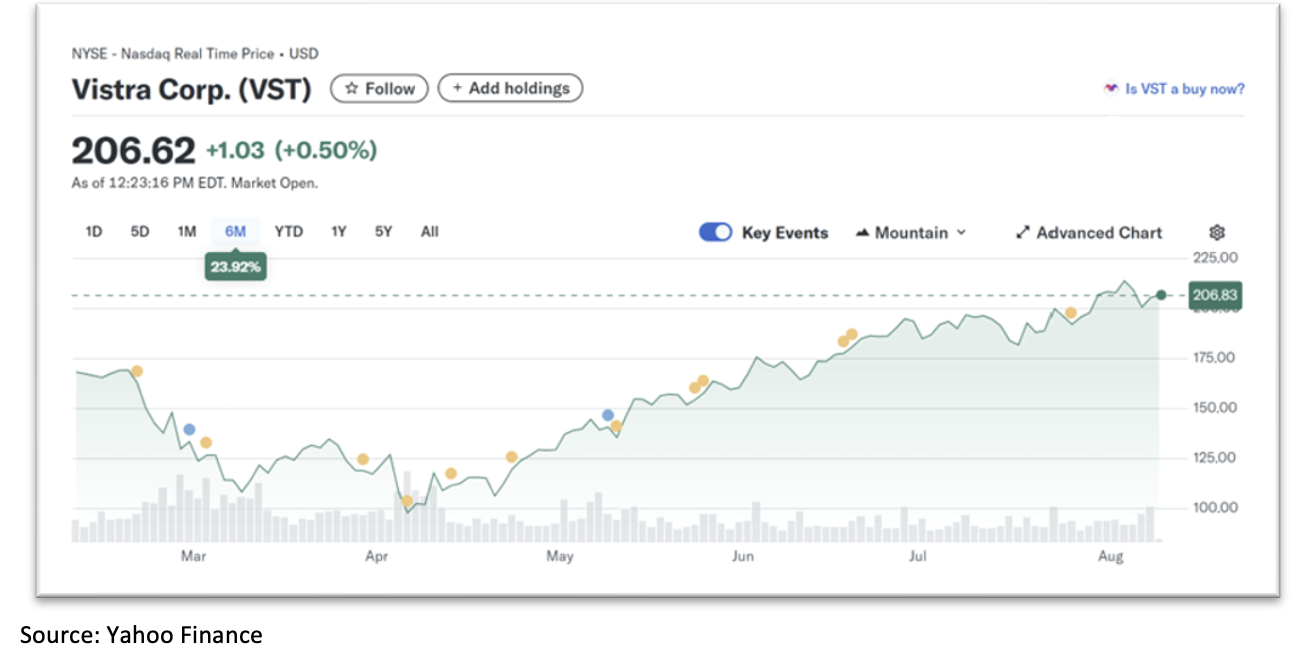The height and width of the screenshot is (663, 1312).
Task: Select the 1D time range
Action: click(94, 231)
